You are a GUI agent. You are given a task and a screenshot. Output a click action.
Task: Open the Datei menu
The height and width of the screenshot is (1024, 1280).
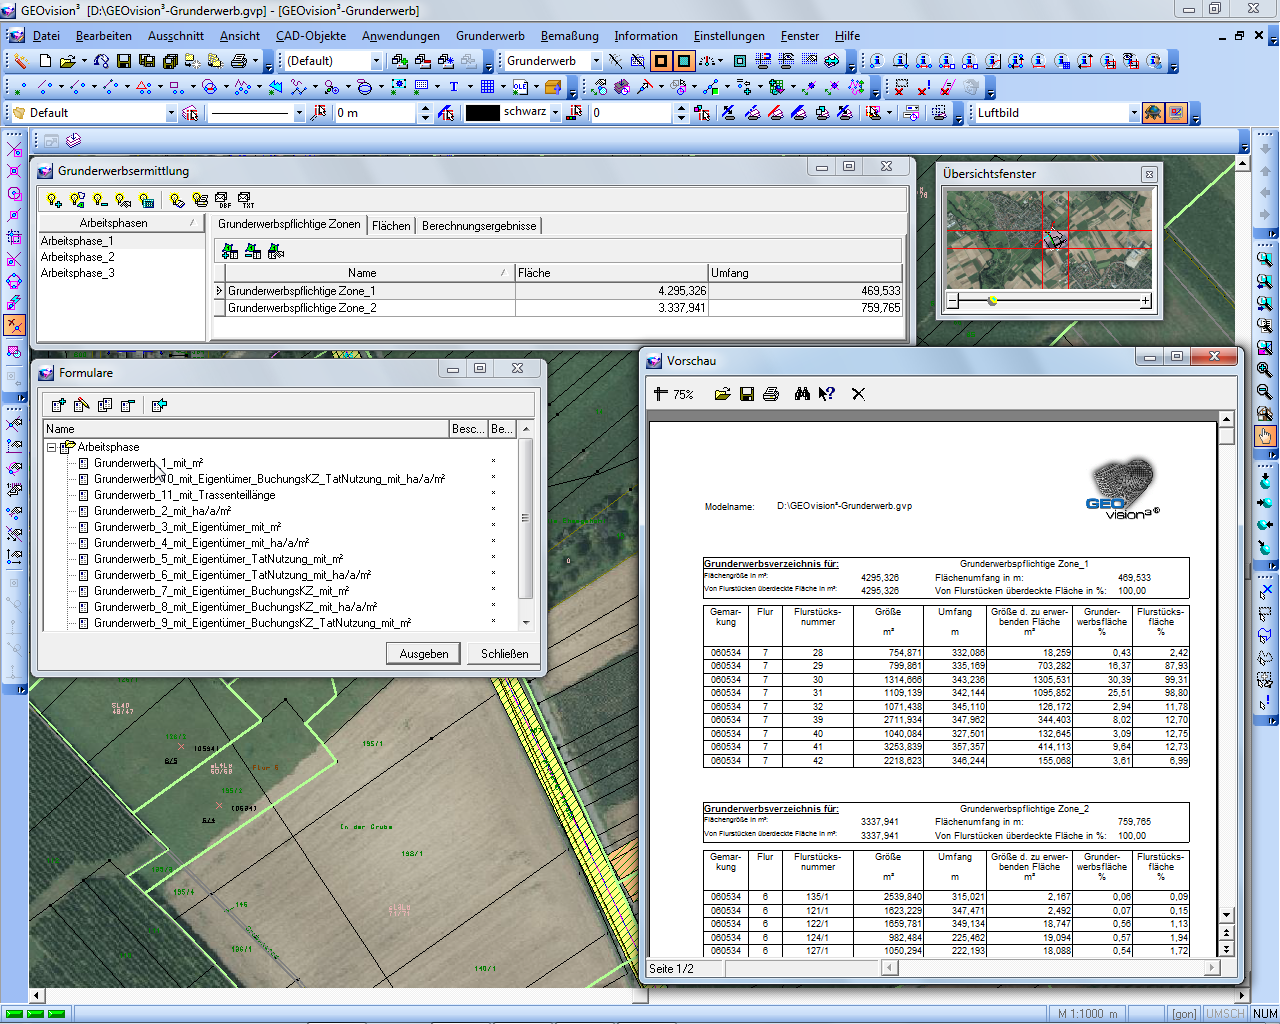click(x=46, y=35)
